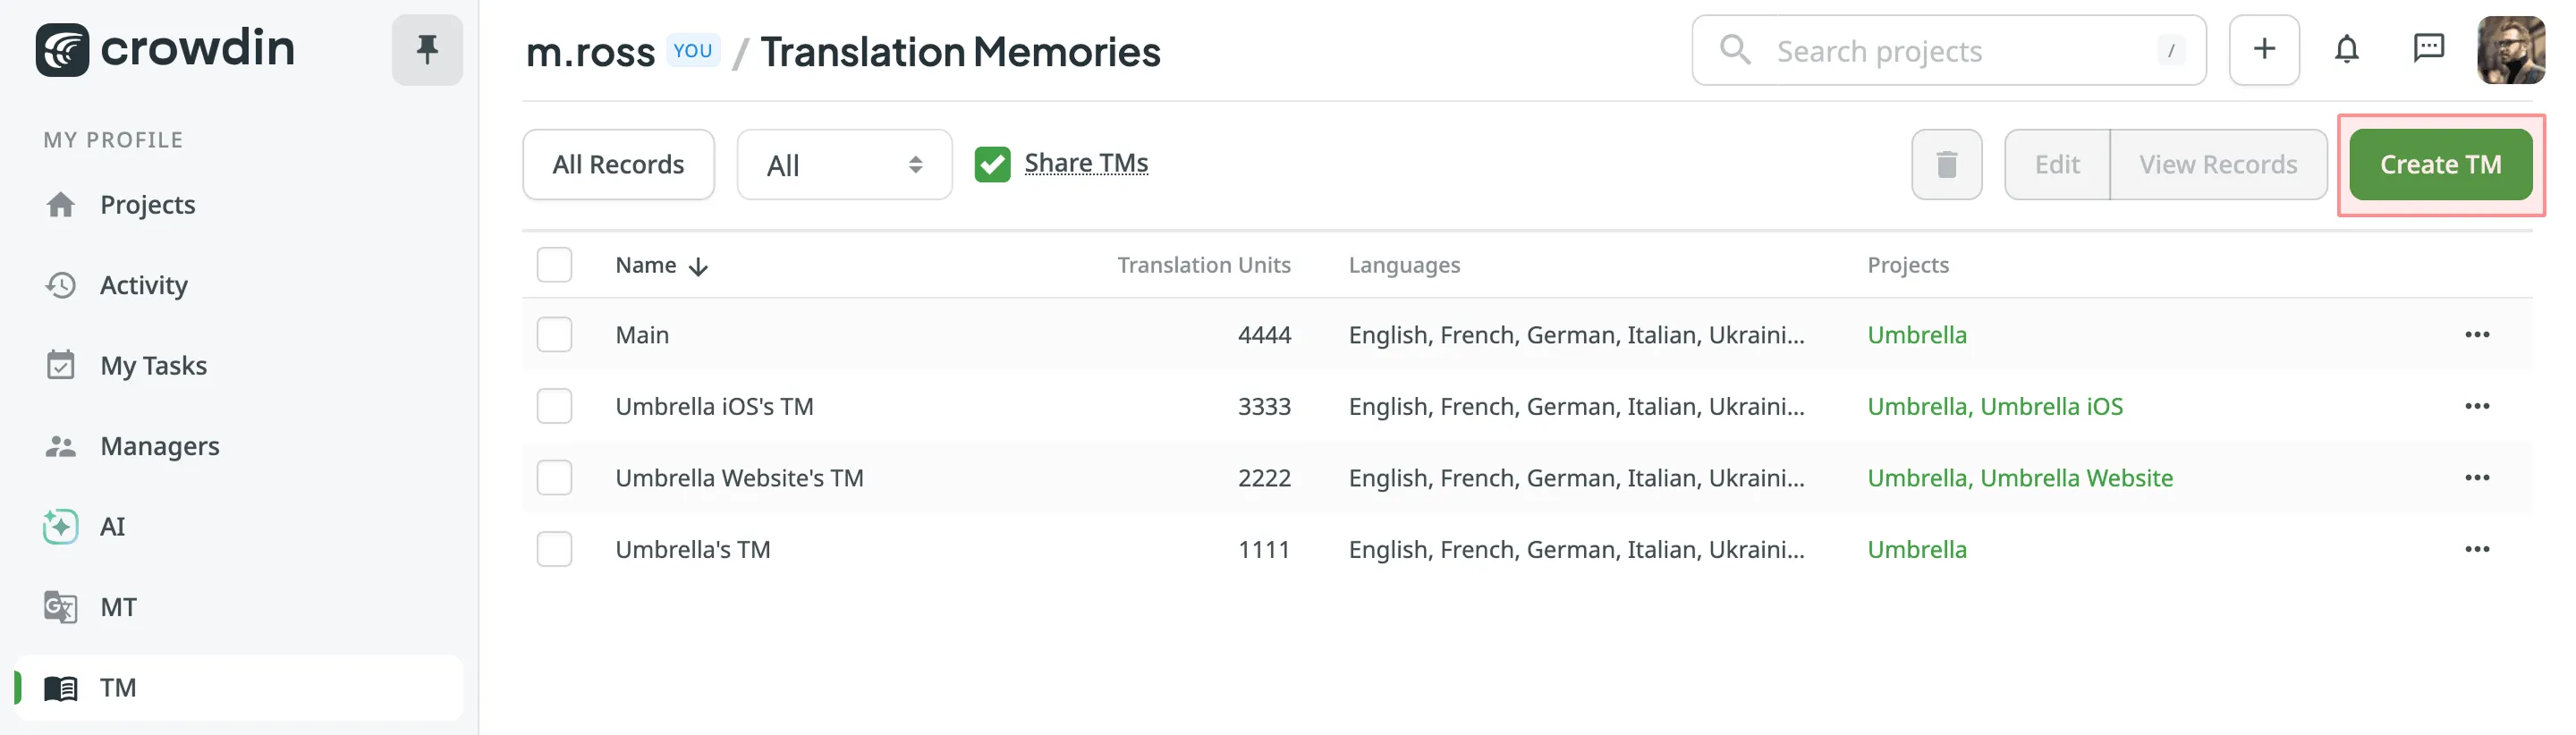Open the messages chat icon
The width and height of the screenshot is (2576, 735).
point(2428,49)
